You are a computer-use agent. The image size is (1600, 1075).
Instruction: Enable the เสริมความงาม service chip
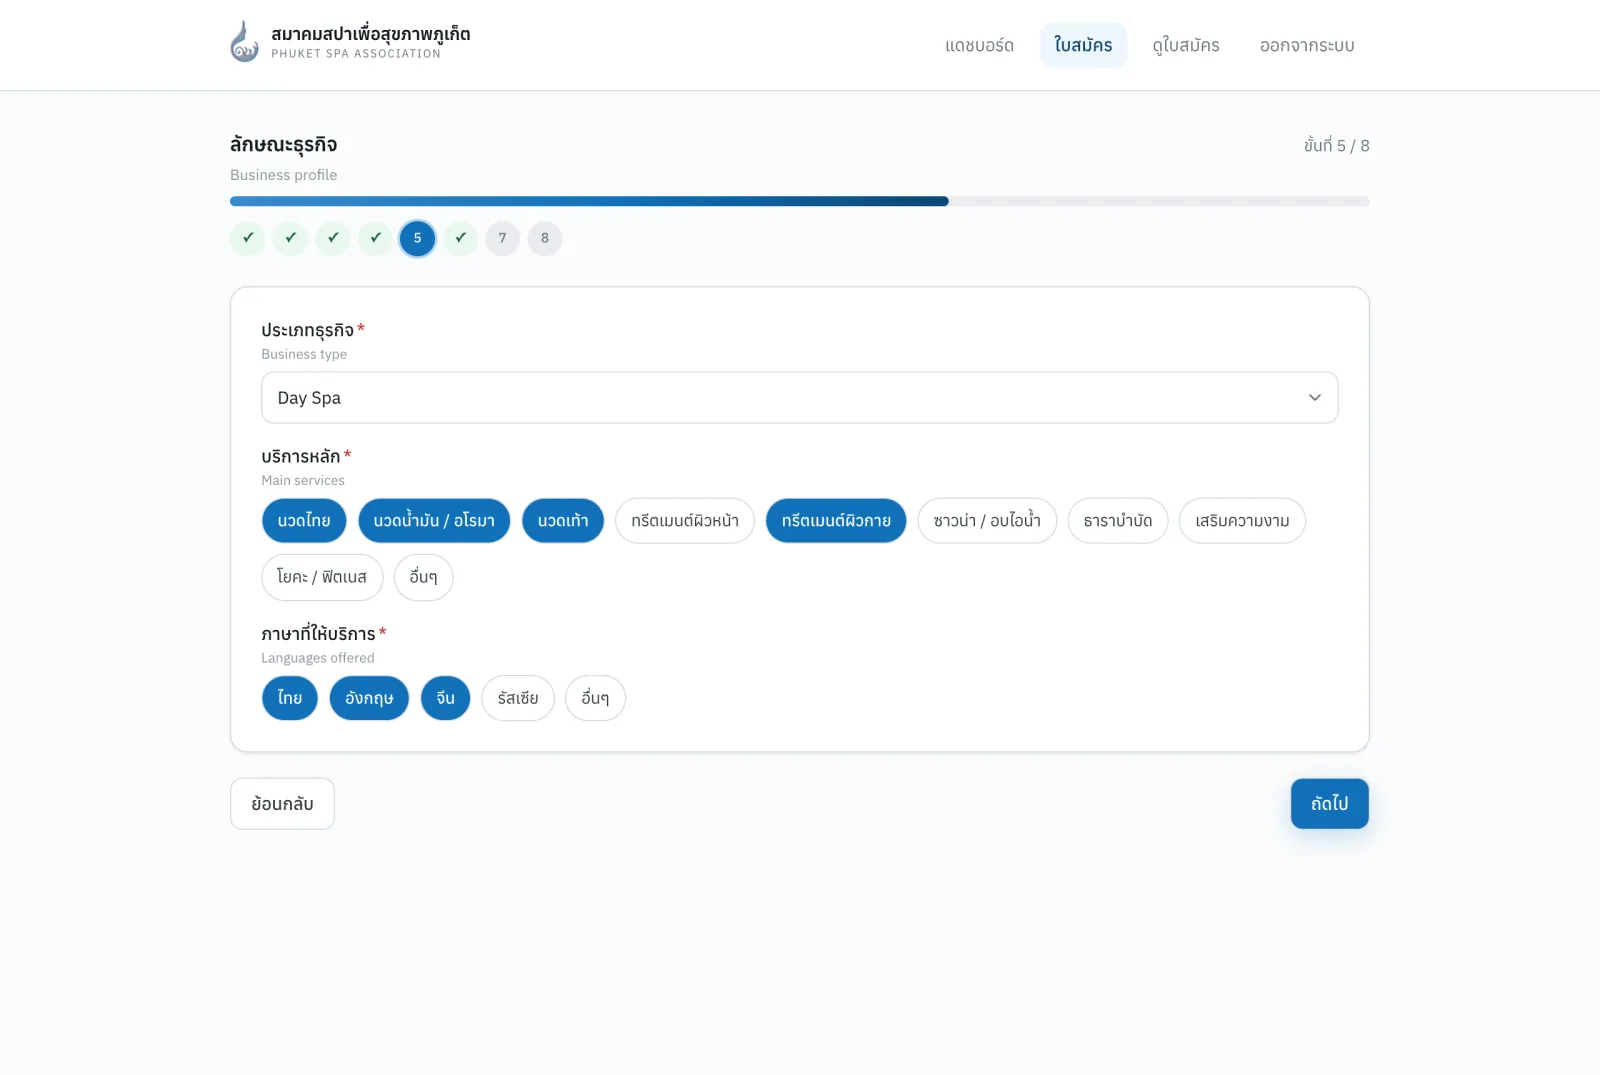(1242, 521)
